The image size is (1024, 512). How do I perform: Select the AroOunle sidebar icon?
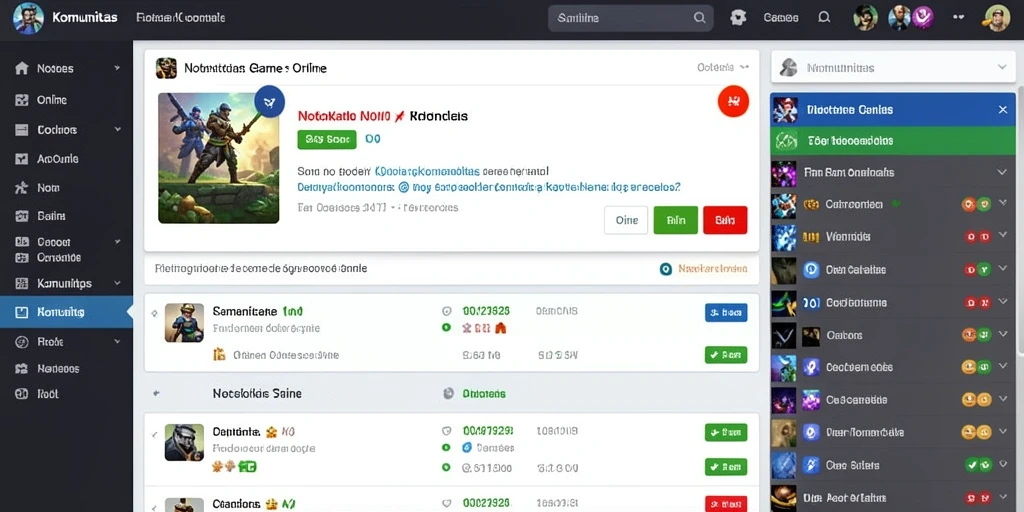[22, 159]
